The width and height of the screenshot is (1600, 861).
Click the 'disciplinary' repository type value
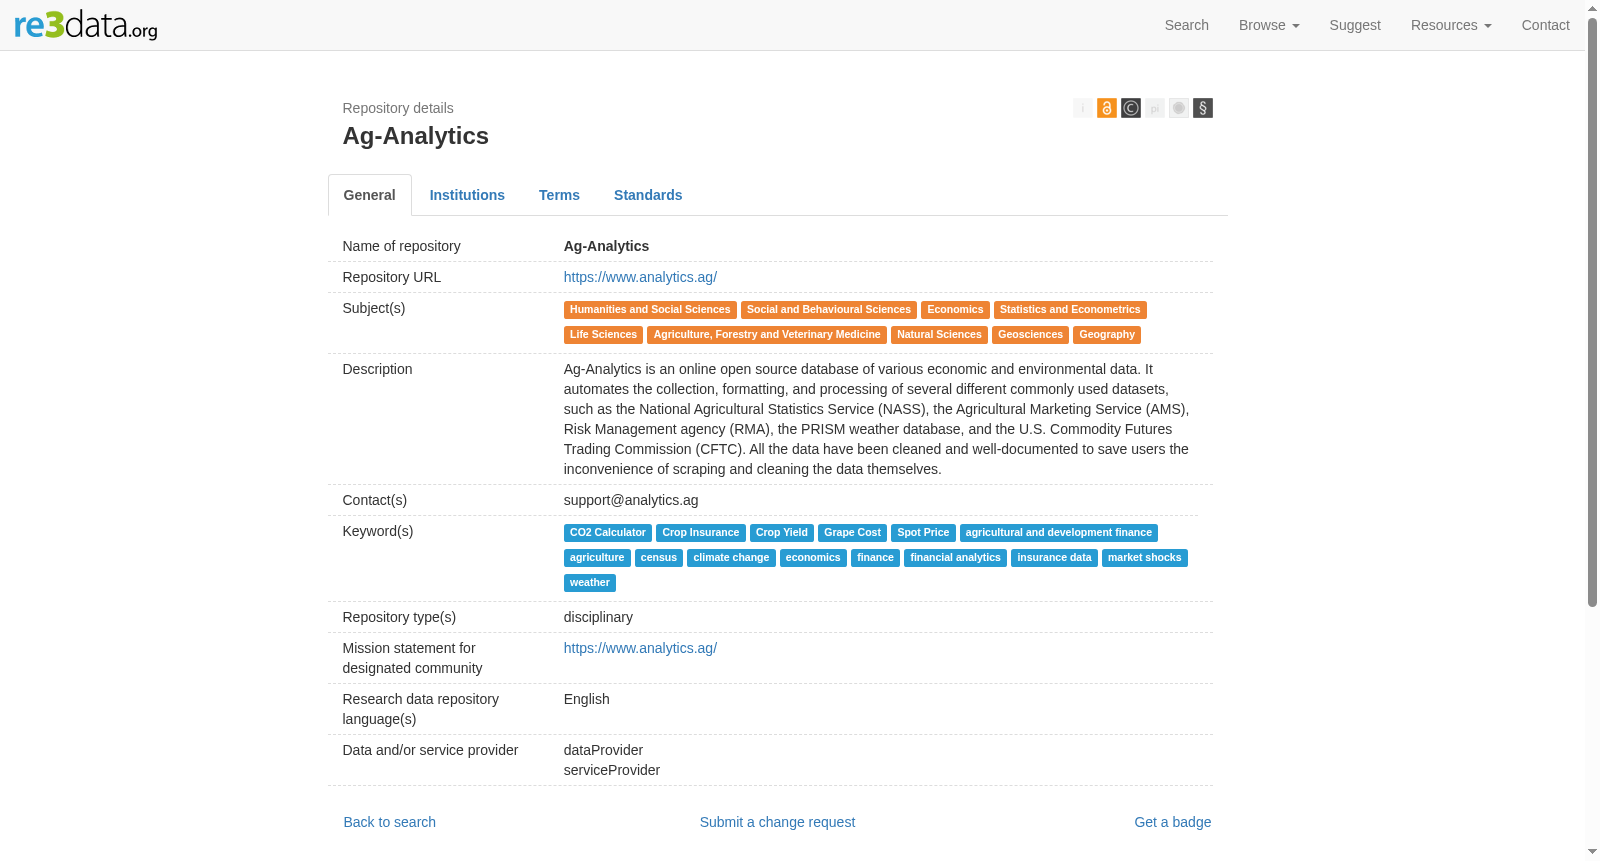598,617
